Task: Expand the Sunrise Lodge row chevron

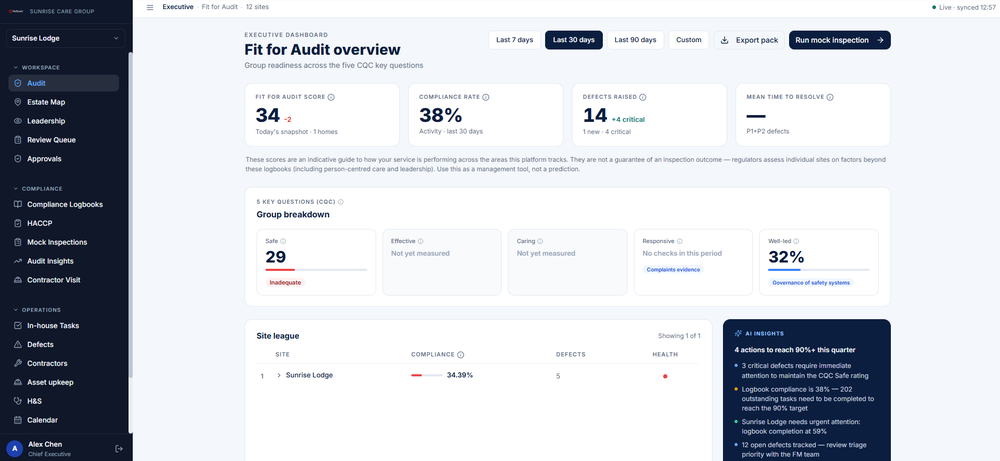Action: [279, 376]
